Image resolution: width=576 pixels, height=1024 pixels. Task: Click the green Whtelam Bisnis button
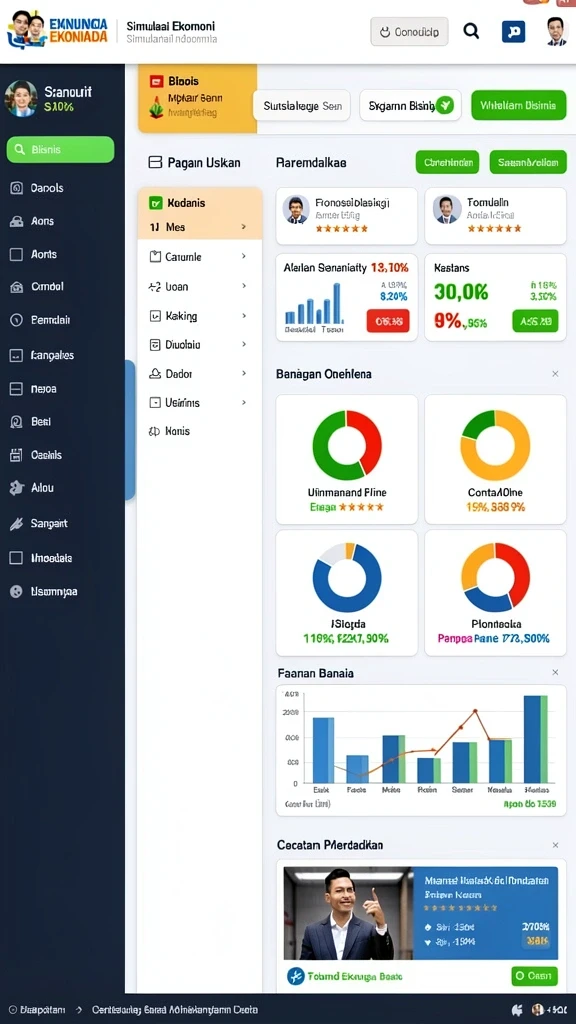(519, 105)
